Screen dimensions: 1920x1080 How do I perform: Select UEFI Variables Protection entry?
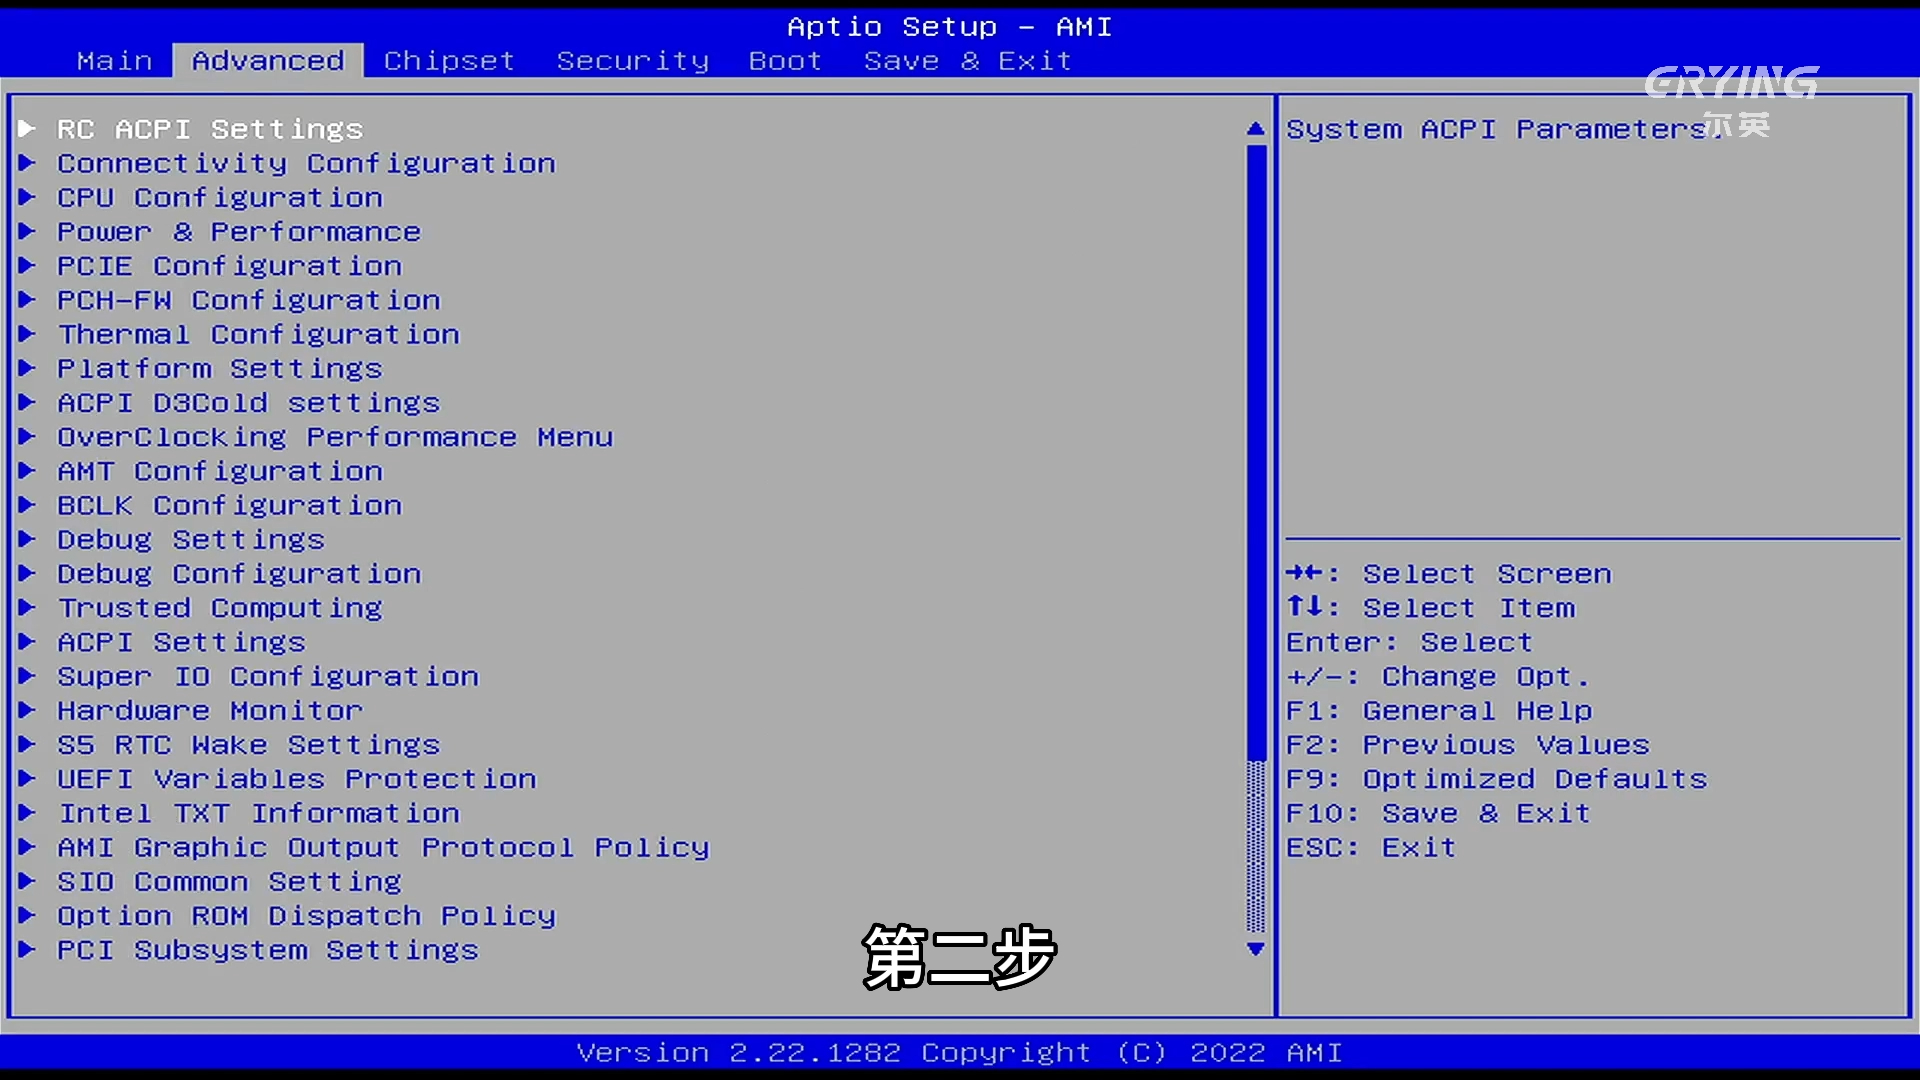[x=297, y=779]
